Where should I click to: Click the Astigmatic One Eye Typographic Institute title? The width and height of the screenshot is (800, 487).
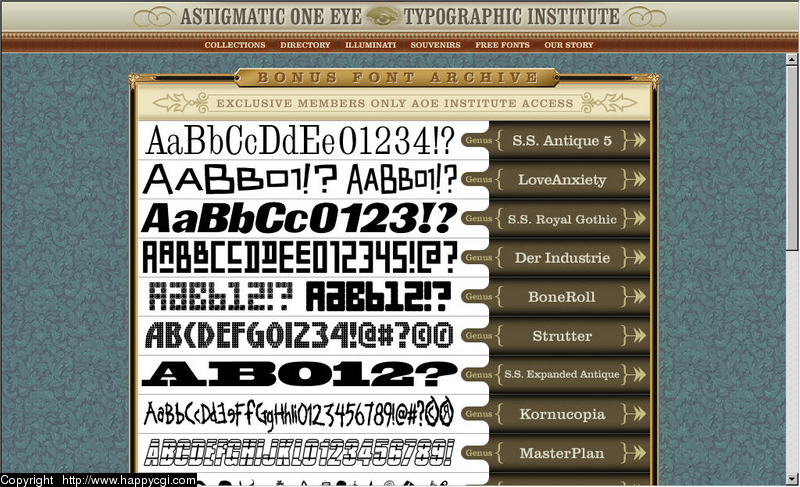(400, 16)
